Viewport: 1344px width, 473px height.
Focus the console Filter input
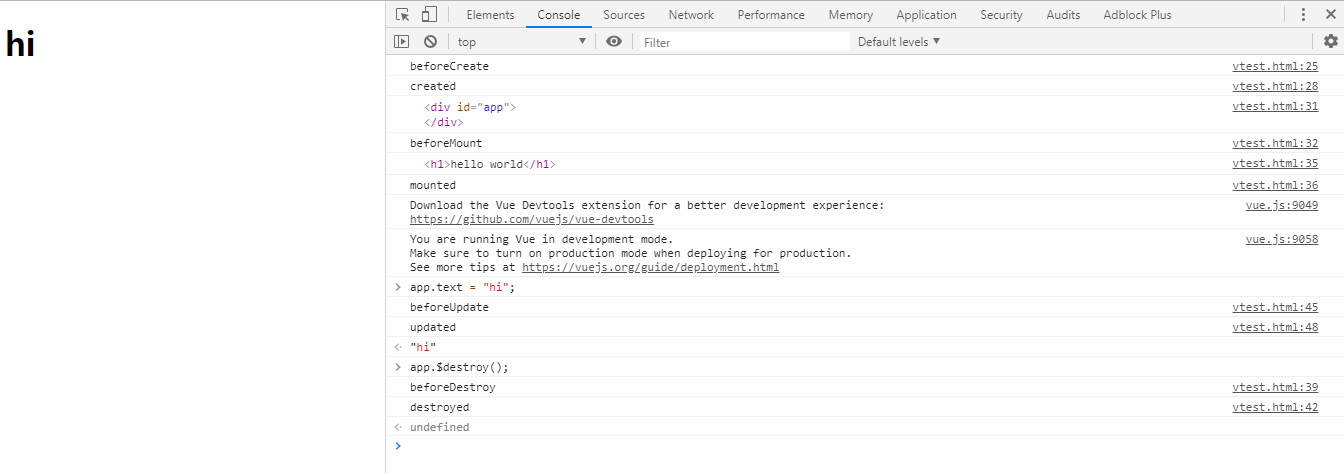tap(744, 41)
